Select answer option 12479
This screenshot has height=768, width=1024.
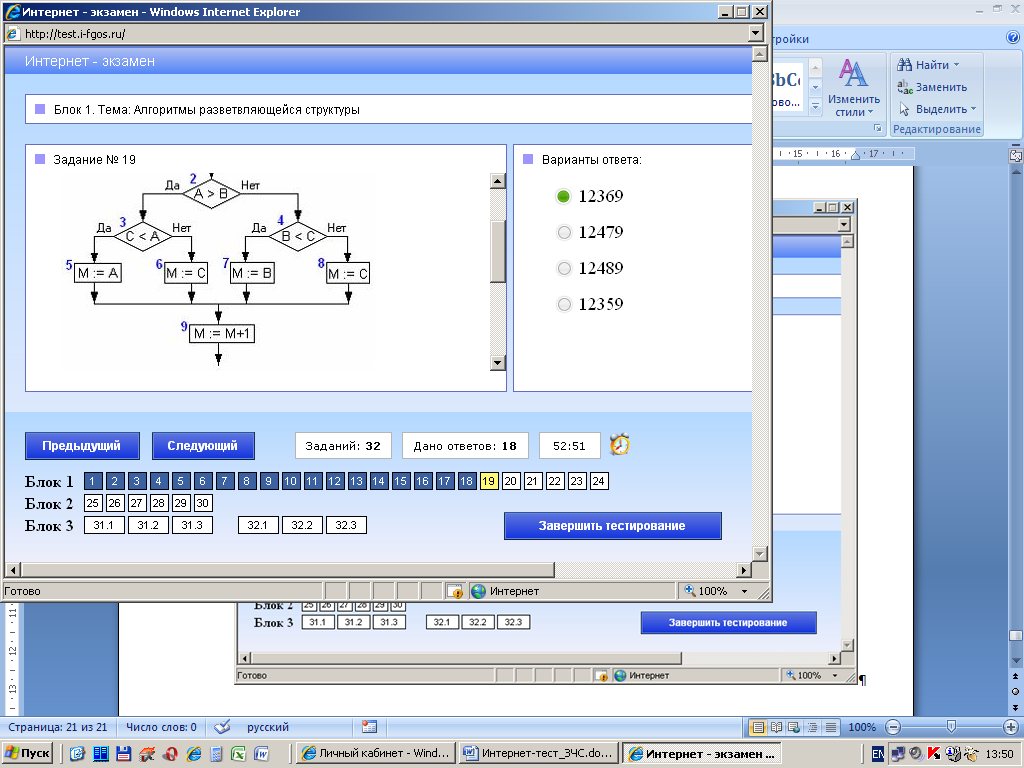[x=564, y=232]
